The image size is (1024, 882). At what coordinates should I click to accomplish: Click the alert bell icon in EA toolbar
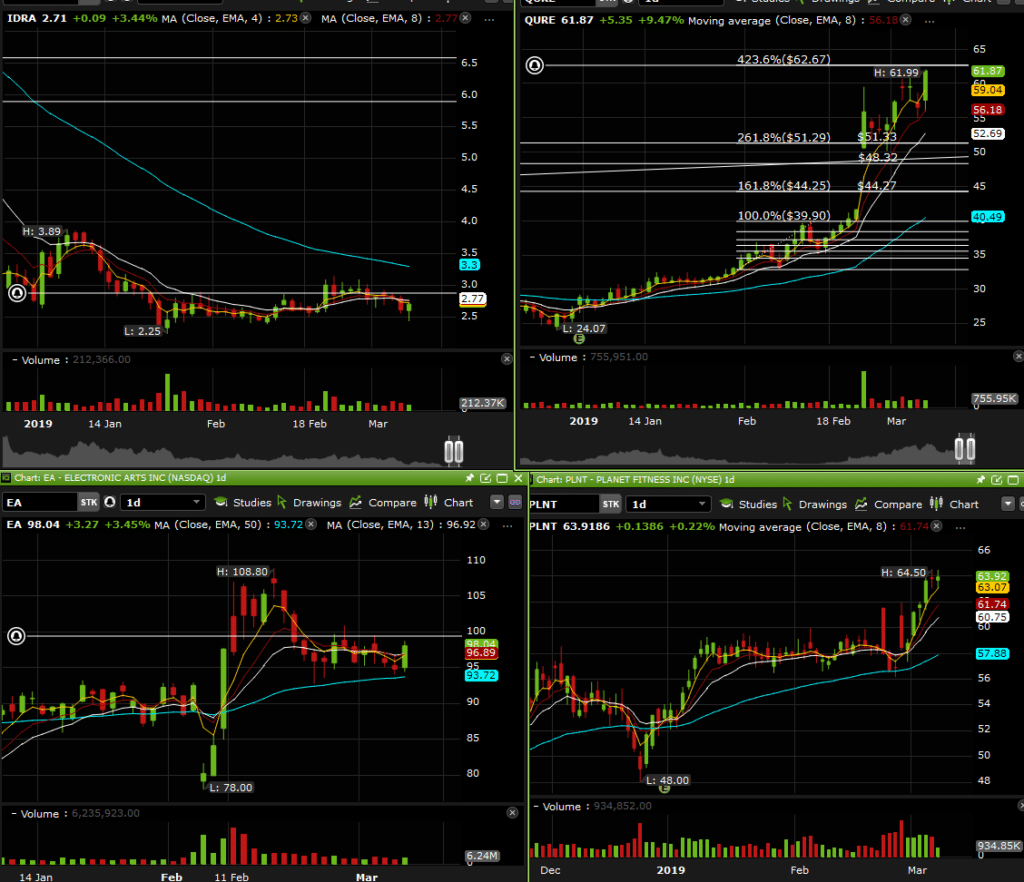[x=110, y=502]
